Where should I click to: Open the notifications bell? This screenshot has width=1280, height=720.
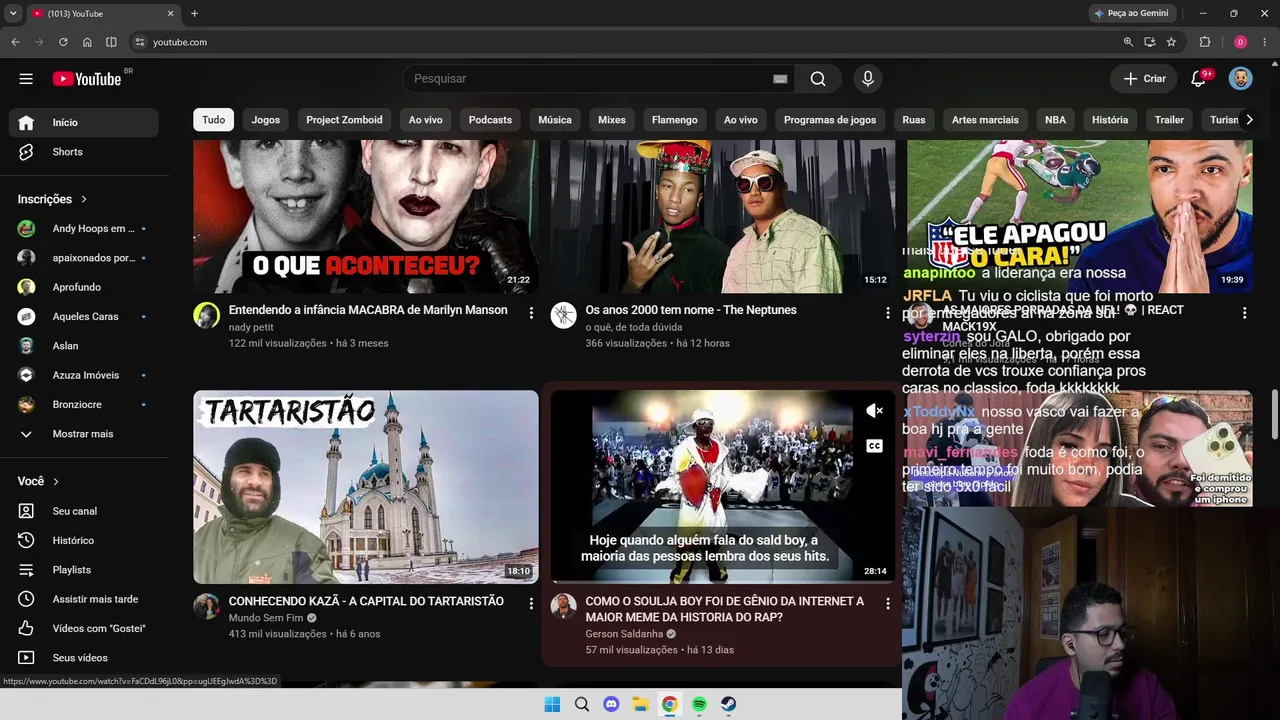[x=1198, y=79]
